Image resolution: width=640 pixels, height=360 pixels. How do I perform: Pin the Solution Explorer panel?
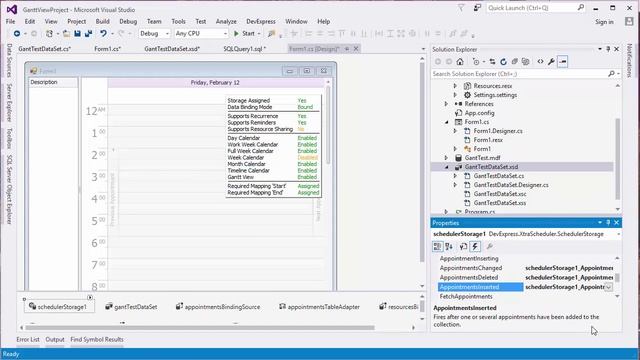coord(608,49)
